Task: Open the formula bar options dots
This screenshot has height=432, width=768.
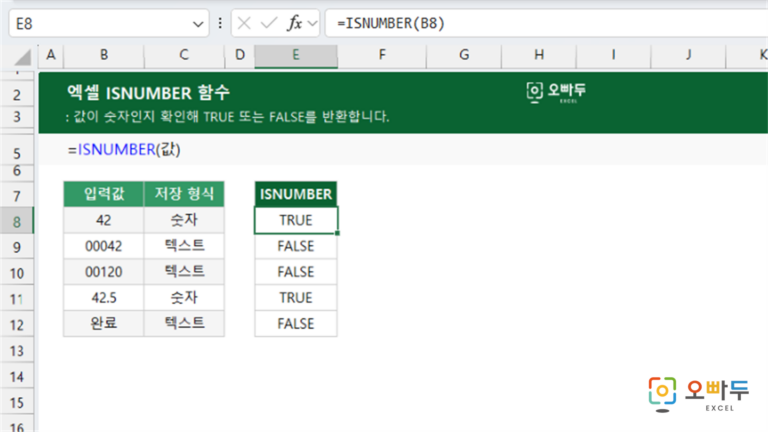Action: click(x=220, y=23)
